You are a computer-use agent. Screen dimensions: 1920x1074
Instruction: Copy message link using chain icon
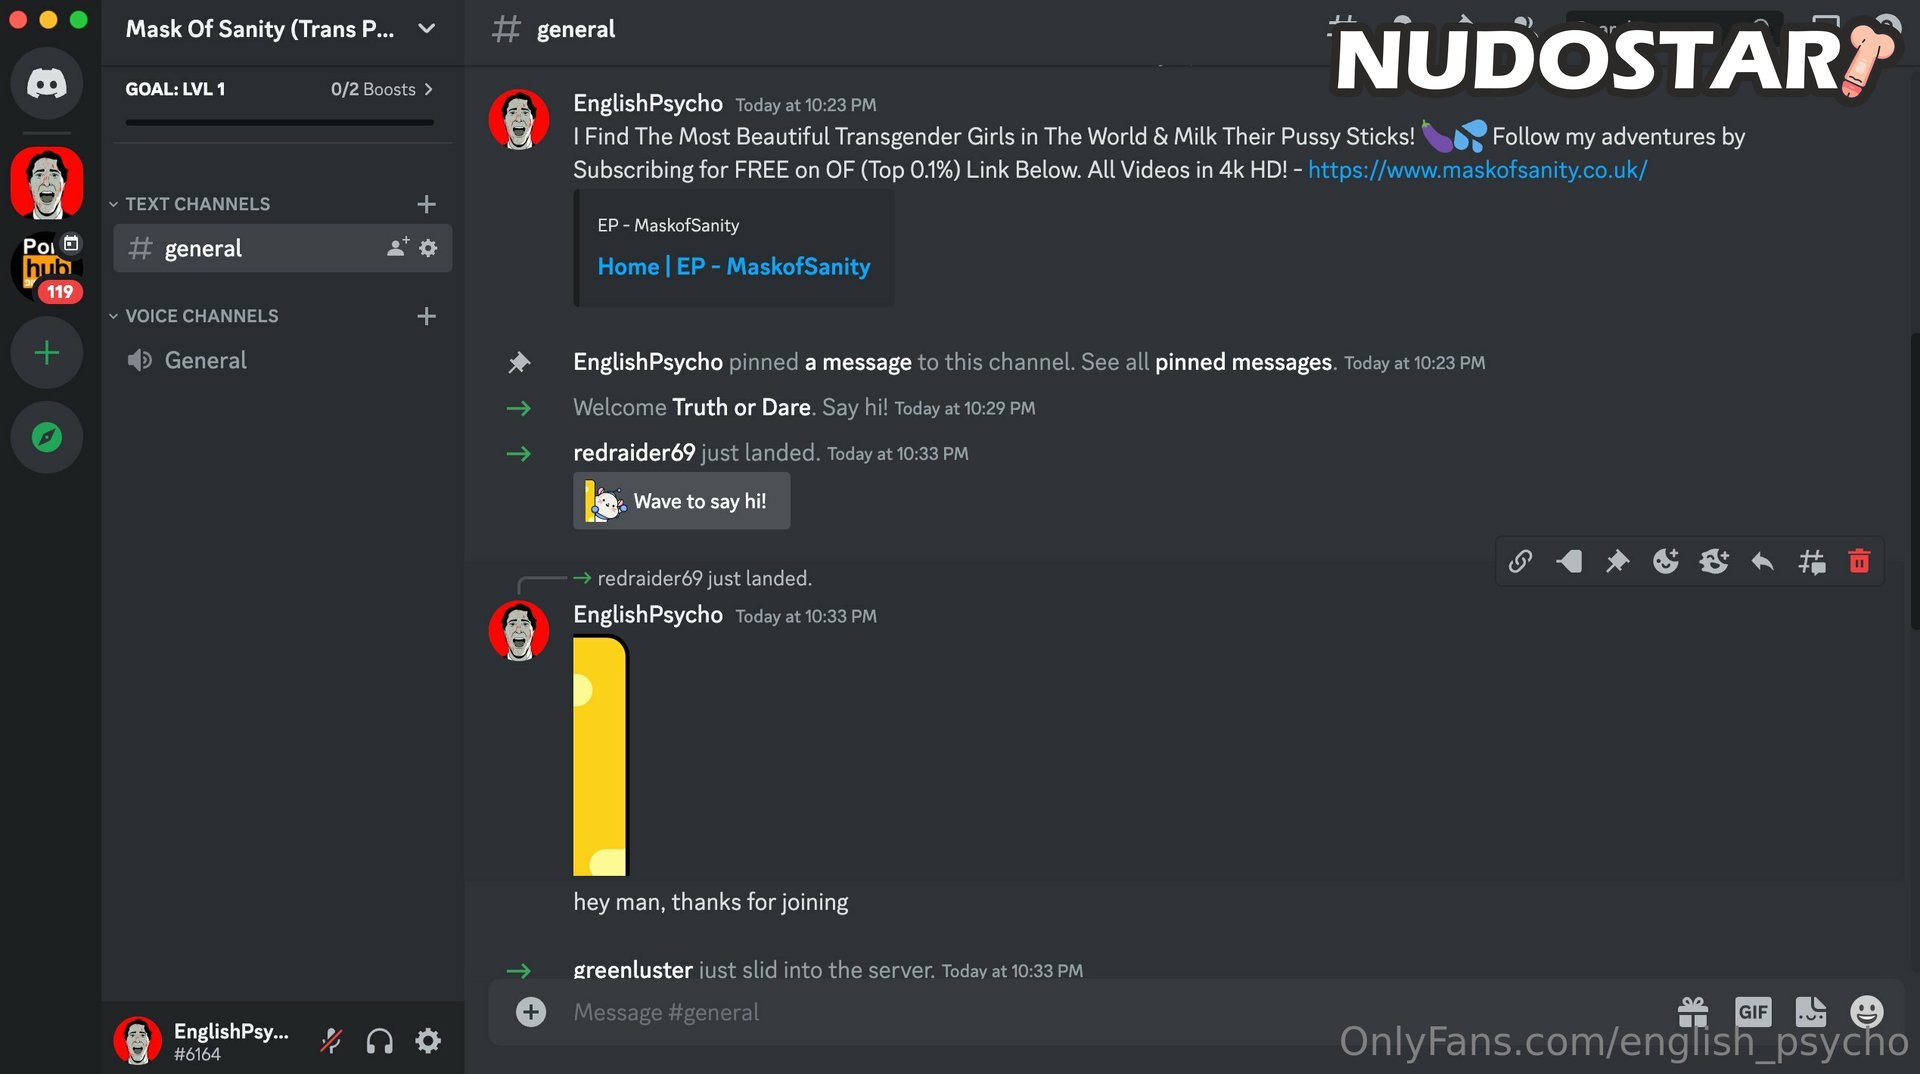pyautogui.click(x=1520, y=562)
